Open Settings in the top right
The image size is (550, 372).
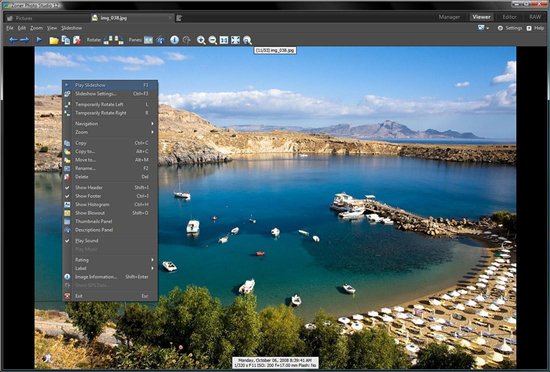coord(510,28)
